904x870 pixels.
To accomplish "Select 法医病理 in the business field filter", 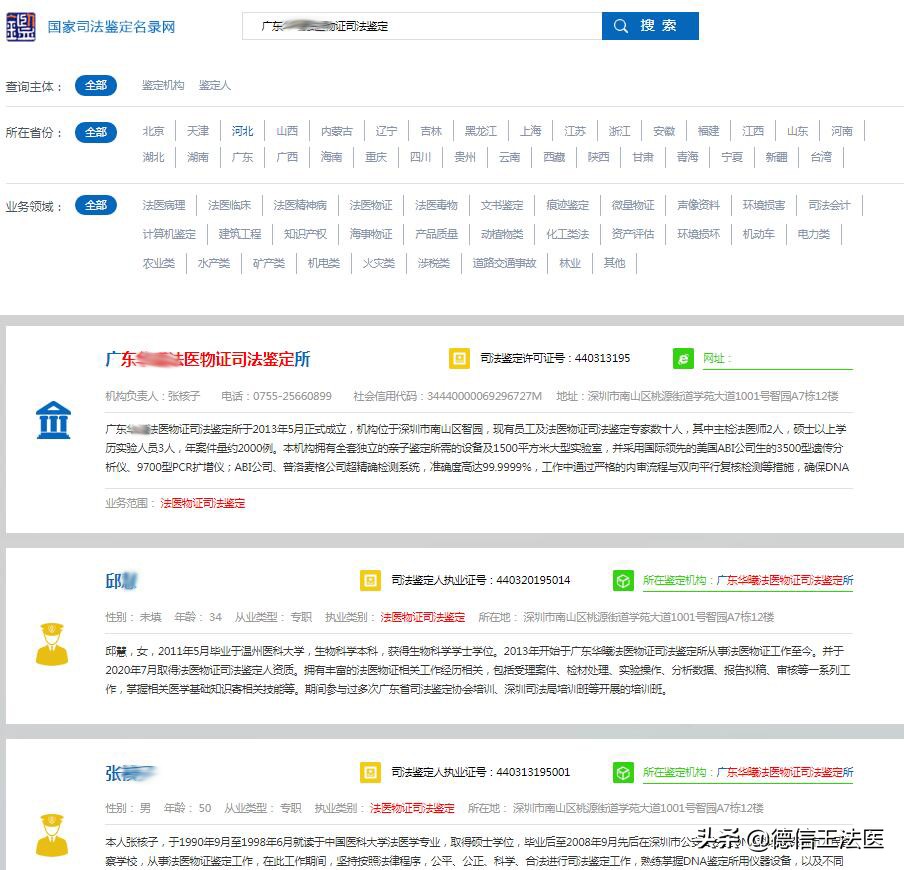I will 163,205.
